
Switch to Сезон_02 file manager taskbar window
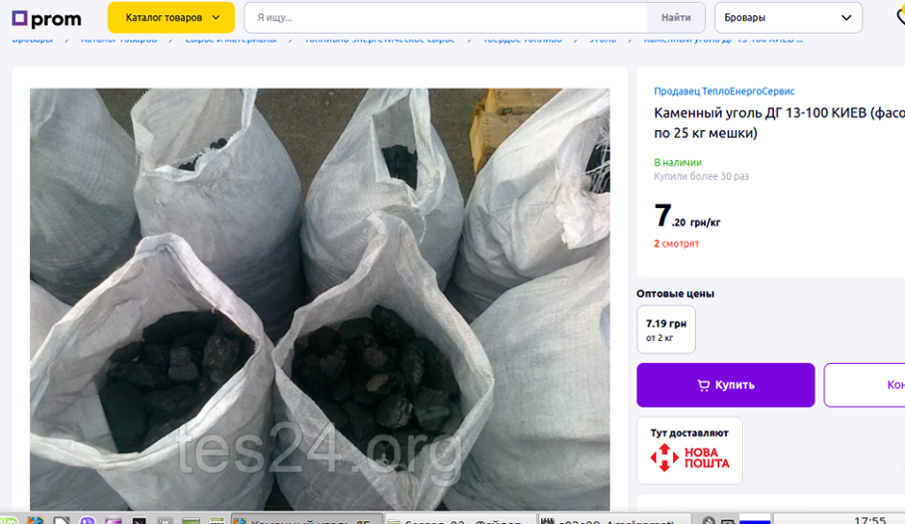460,519
